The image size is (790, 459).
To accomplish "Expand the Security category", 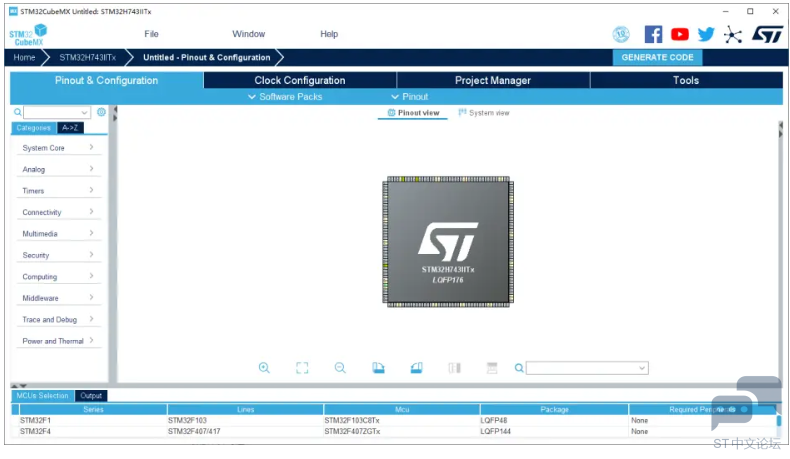I will point(58,255).
